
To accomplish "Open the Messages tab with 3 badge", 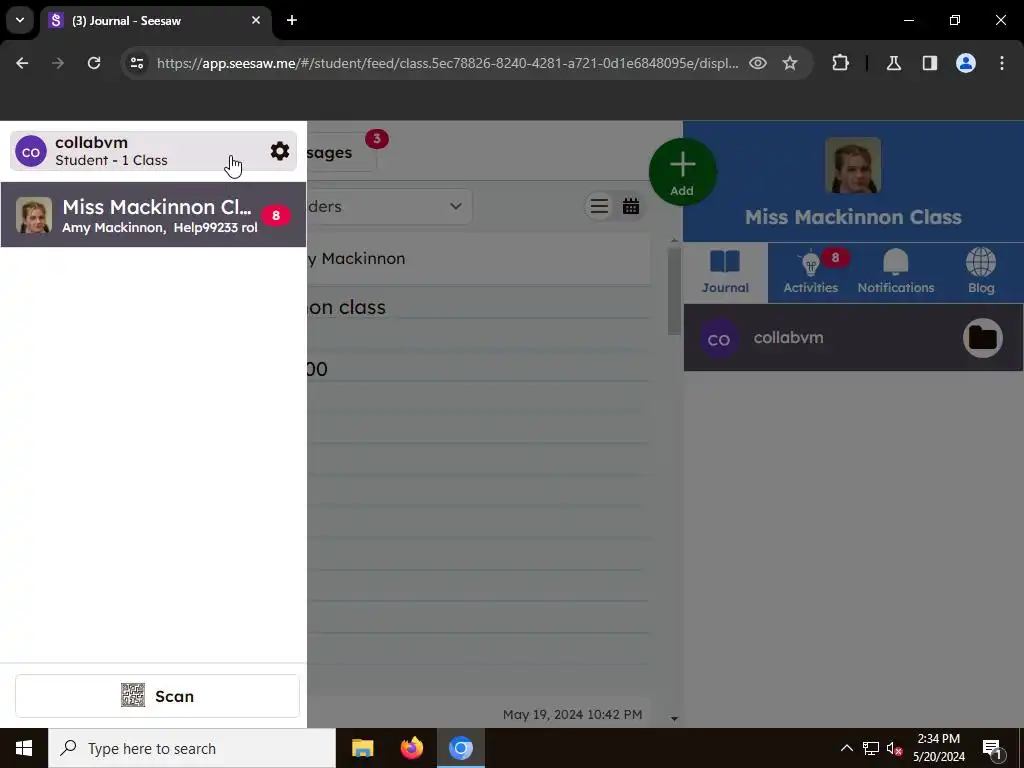I will point(342,152).
